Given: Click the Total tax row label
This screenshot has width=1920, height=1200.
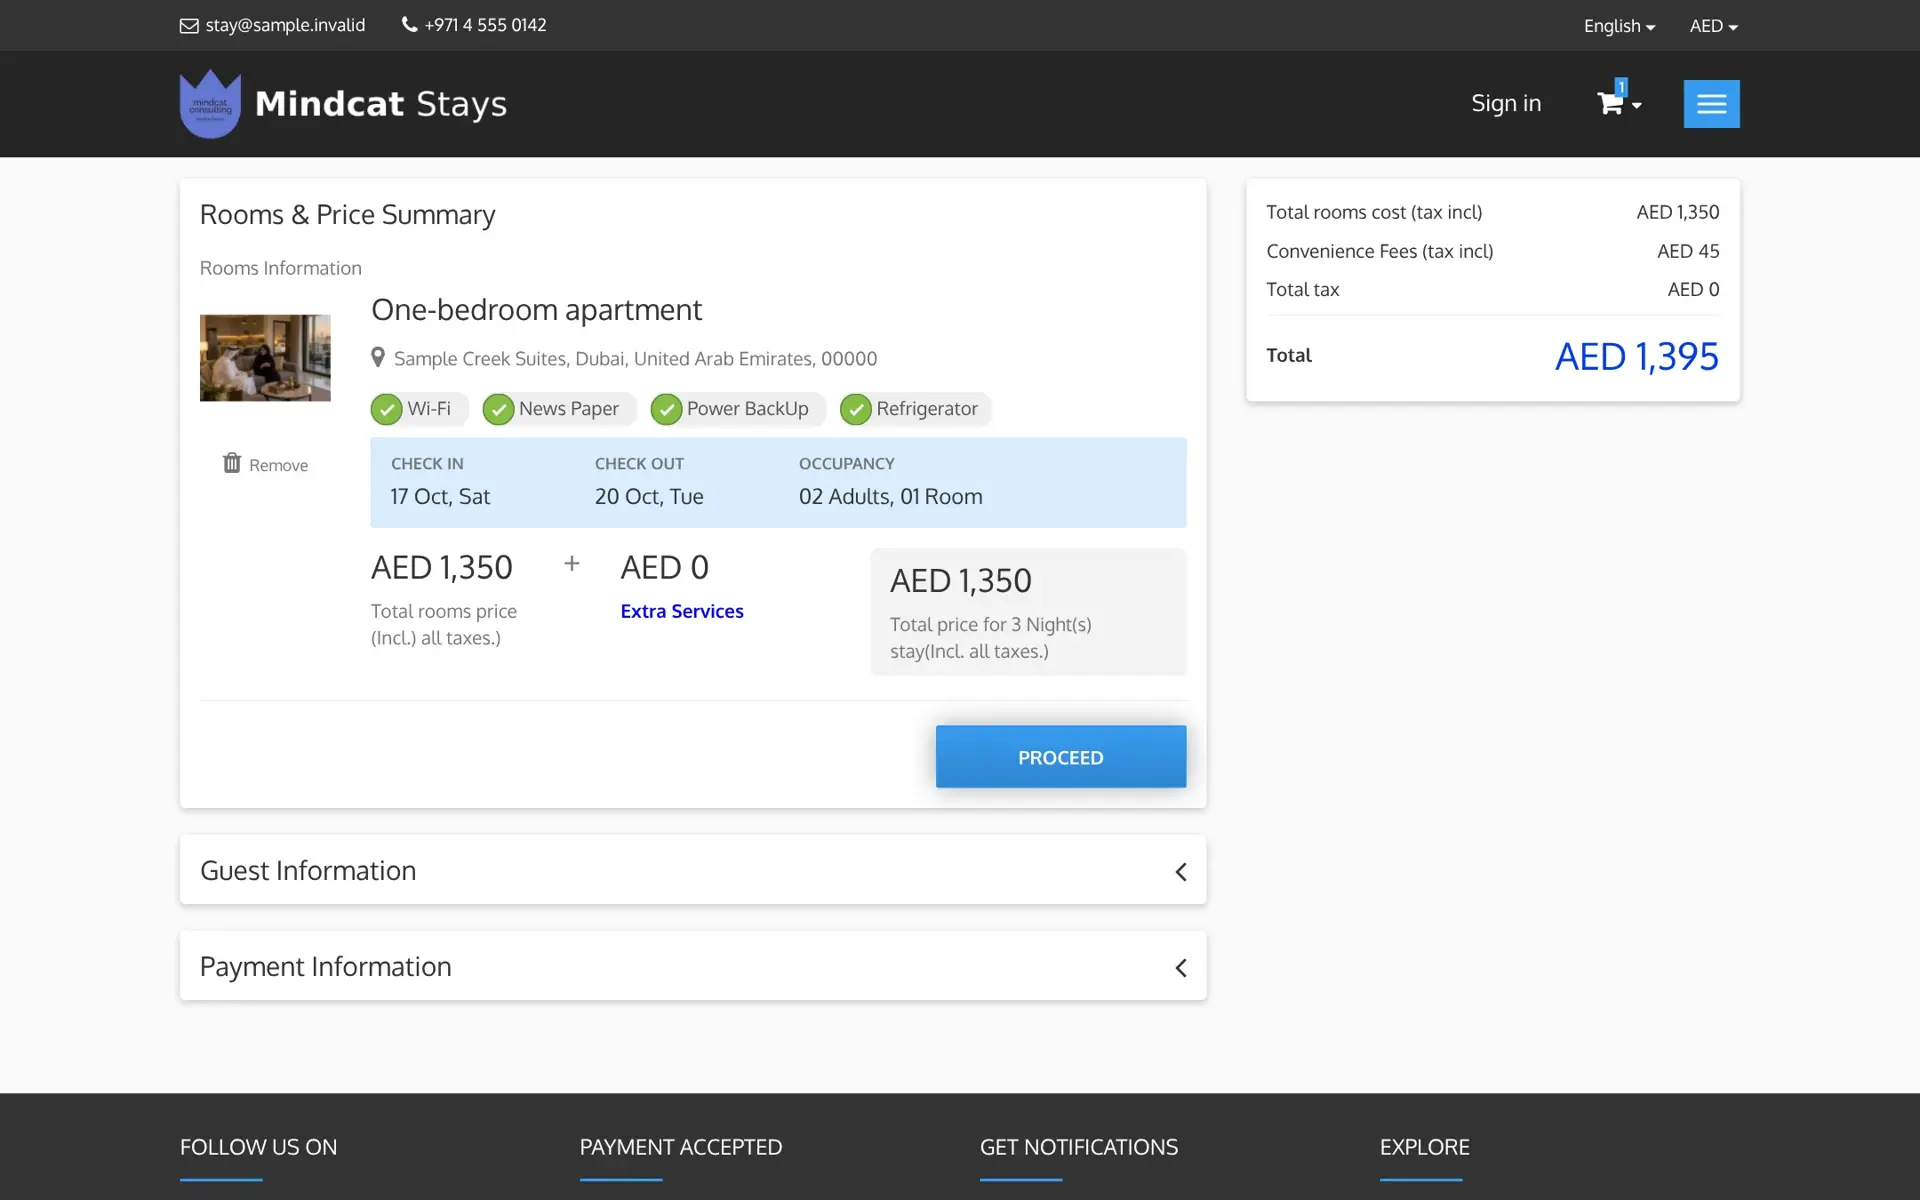Looking at the screenshot, I should point(1302,289).
